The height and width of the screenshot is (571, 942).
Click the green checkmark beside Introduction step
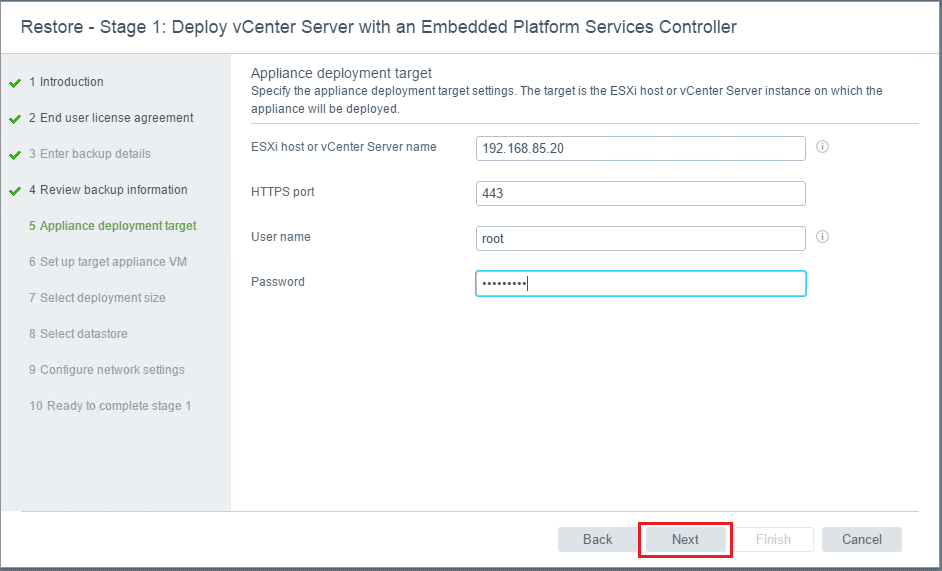coord(15,83)
